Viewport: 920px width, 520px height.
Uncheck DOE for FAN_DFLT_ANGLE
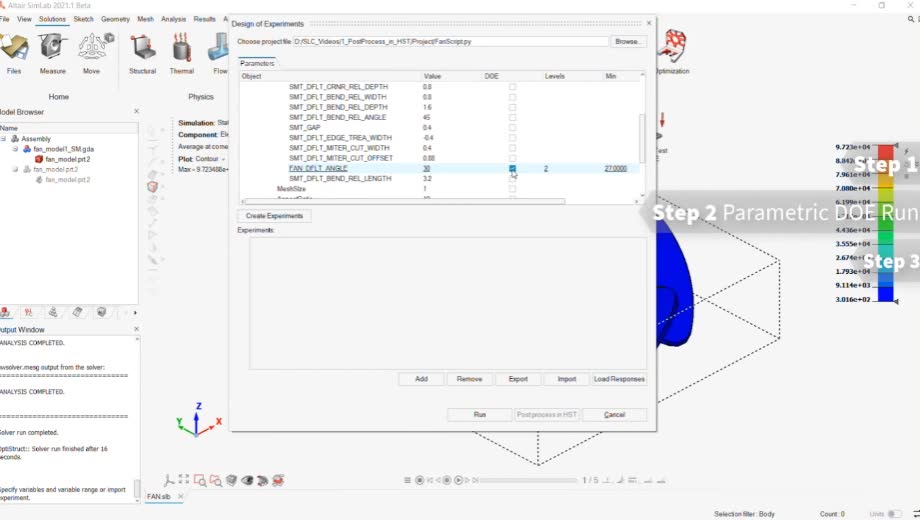[513, 168]
